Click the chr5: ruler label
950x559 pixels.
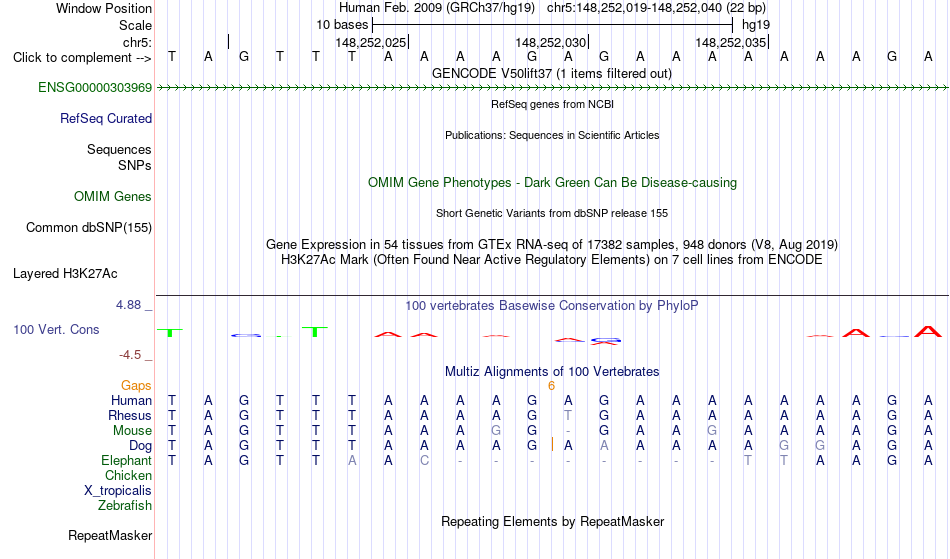click(x=137, y=42)
